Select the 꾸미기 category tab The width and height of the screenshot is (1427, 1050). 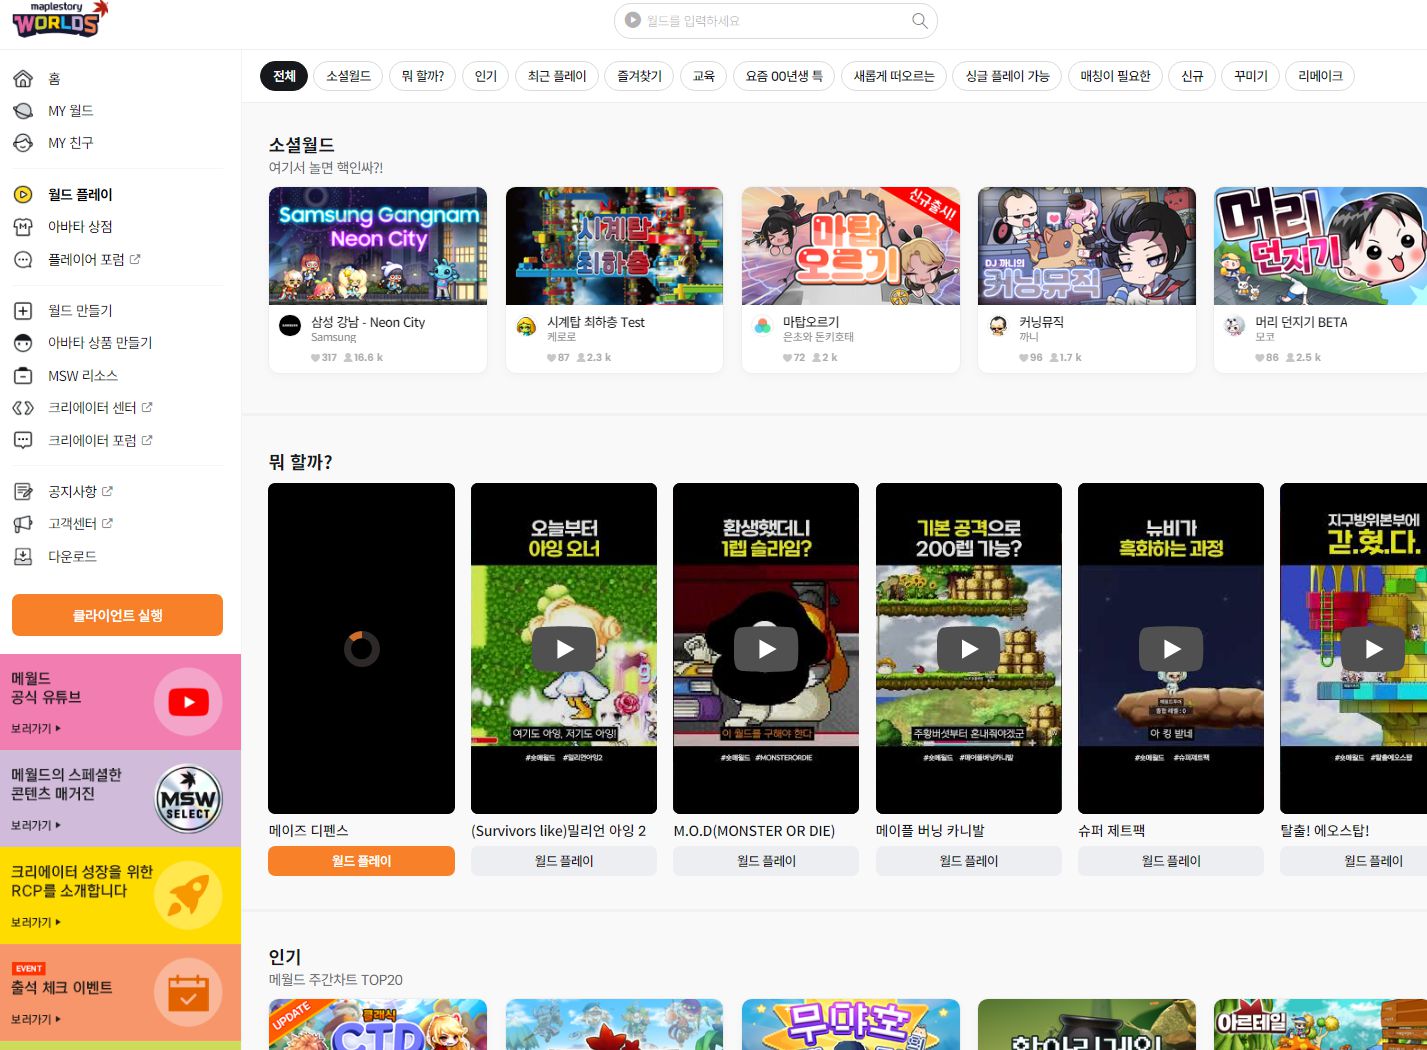pos(1250,76)
